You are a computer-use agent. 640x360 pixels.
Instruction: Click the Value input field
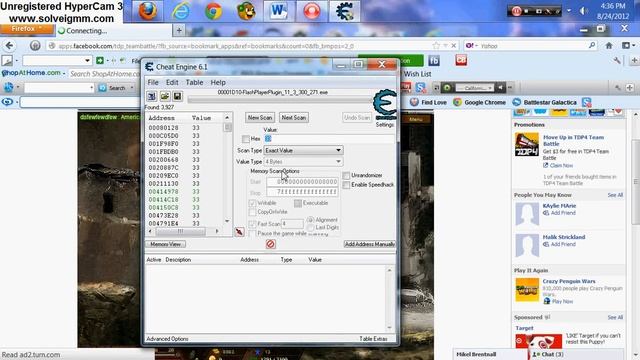coord(329,139)
